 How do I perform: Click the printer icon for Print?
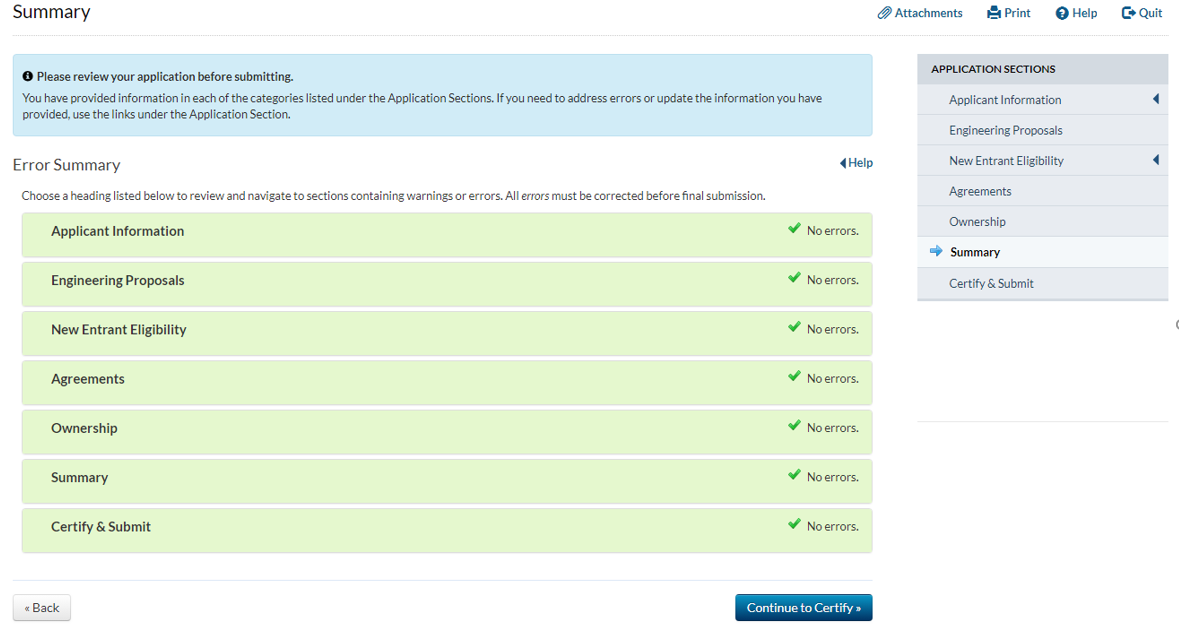[x=994, y=13]
